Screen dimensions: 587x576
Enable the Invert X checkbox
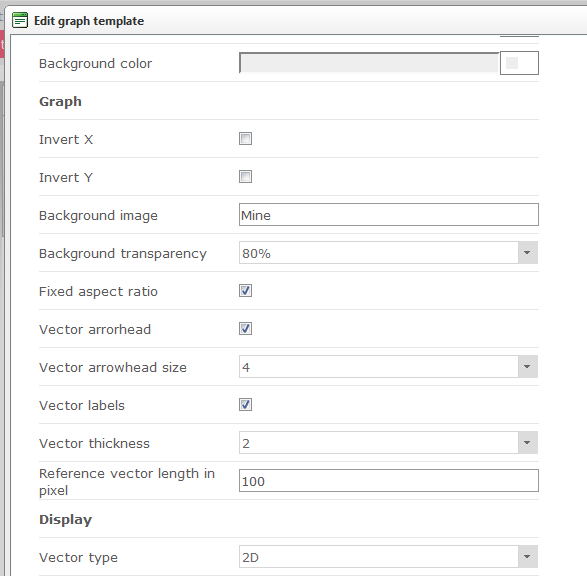[x=245, y=139]
